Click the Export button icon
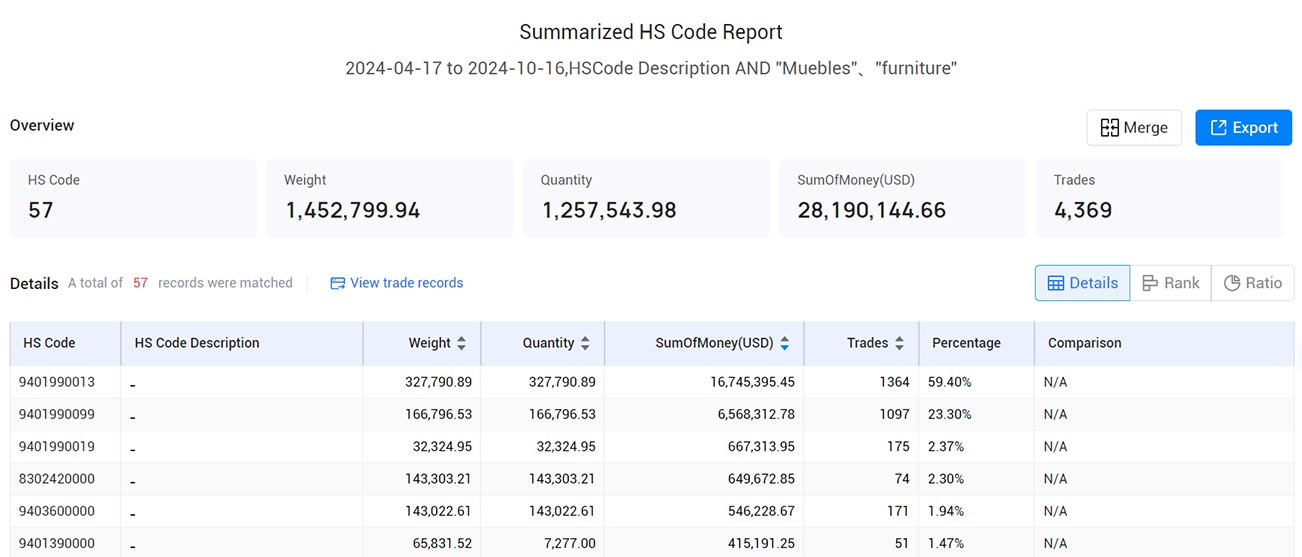This screenshot has width=1302, height=557. 1218,128
